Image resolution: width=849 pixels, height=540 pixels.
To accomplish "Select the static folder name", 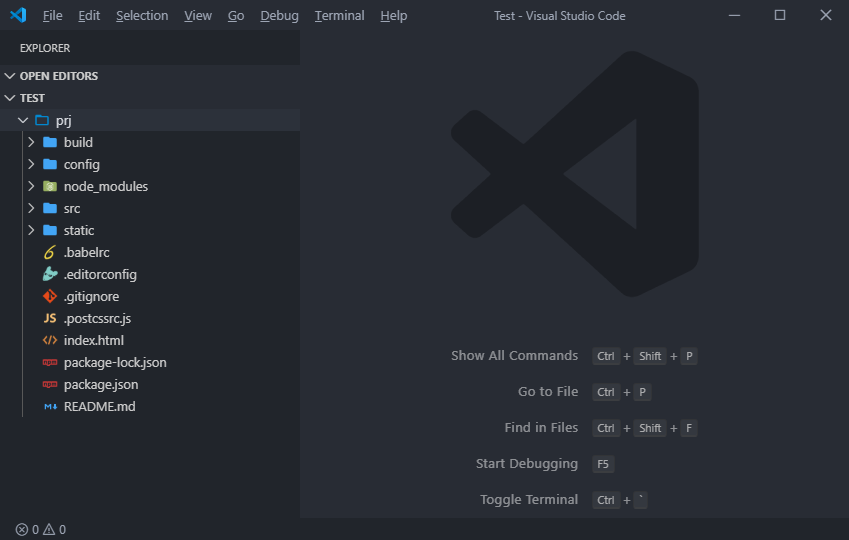I will click(x=79, y=230).
